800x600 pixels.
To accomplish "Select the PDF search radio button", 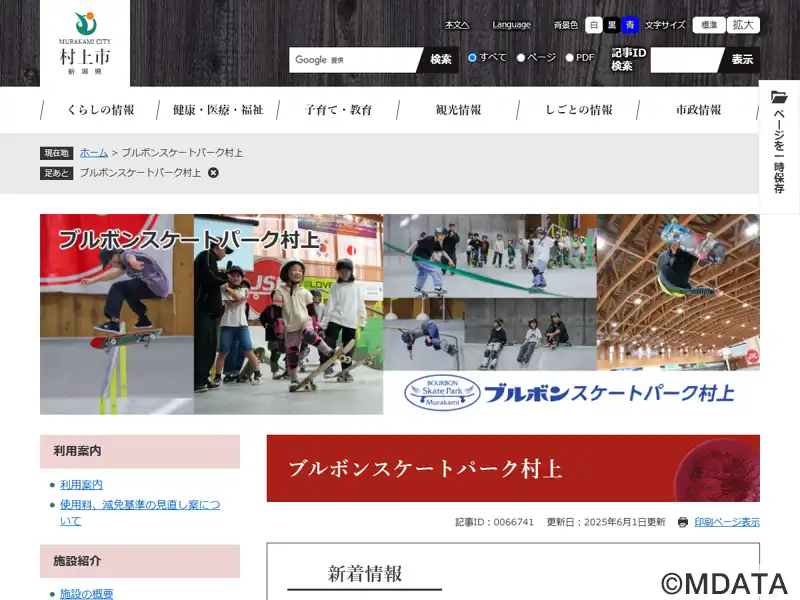I will point(570,58).
